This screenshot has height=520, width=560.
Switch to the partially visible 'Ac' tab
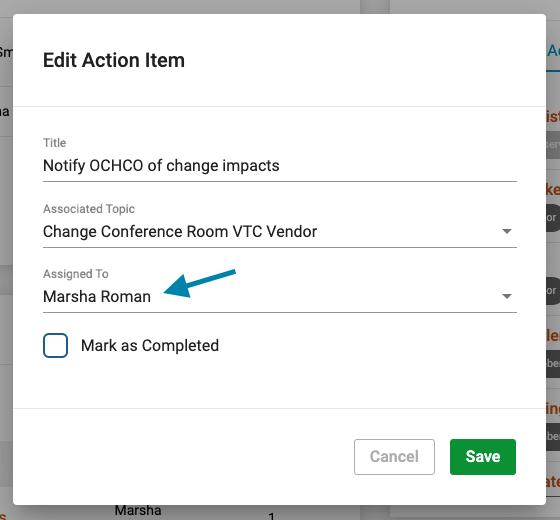click(x=553, y=51)
